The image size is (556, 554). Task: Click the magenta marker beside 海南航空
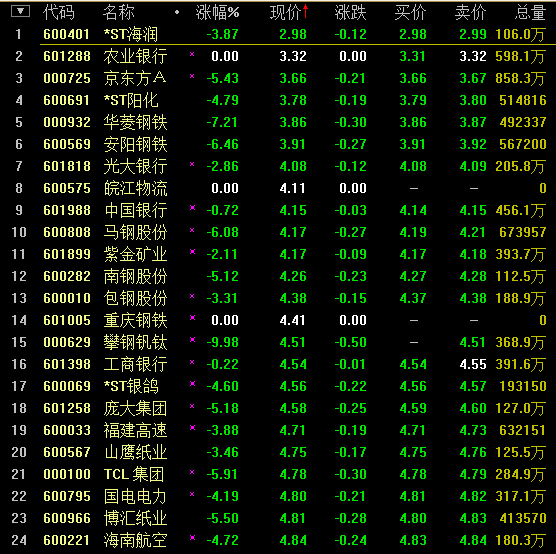pos(192,537)
